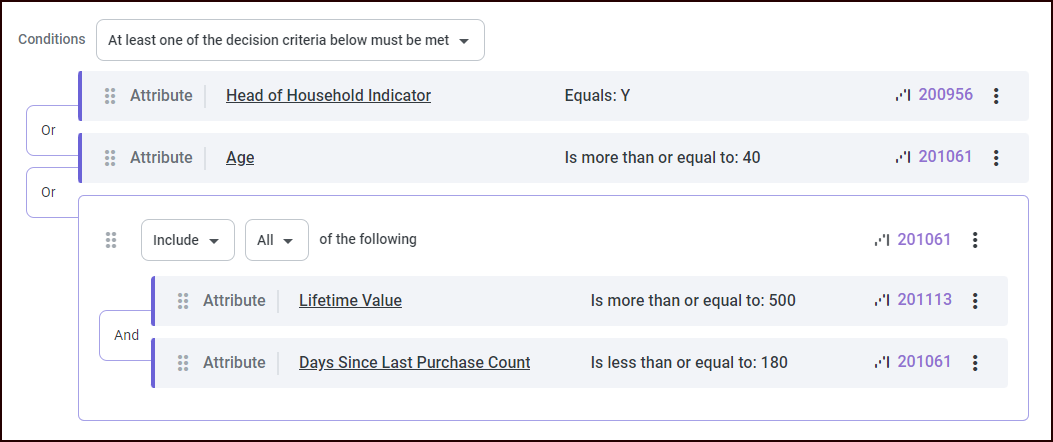This screenshot has height=442, width=1053.
Task: Click the drag handle for the Lifetime Value row
Action: tap(183, 301)
